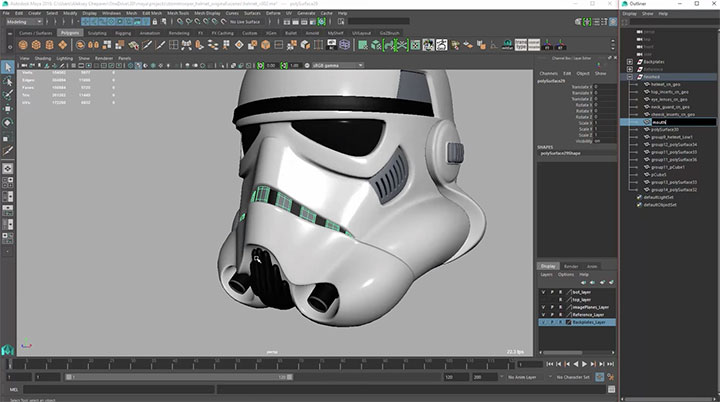Toggle P playback for imagePlanes_Layer
This screenshot has width=720, height=402.
(x=552, y=307)
